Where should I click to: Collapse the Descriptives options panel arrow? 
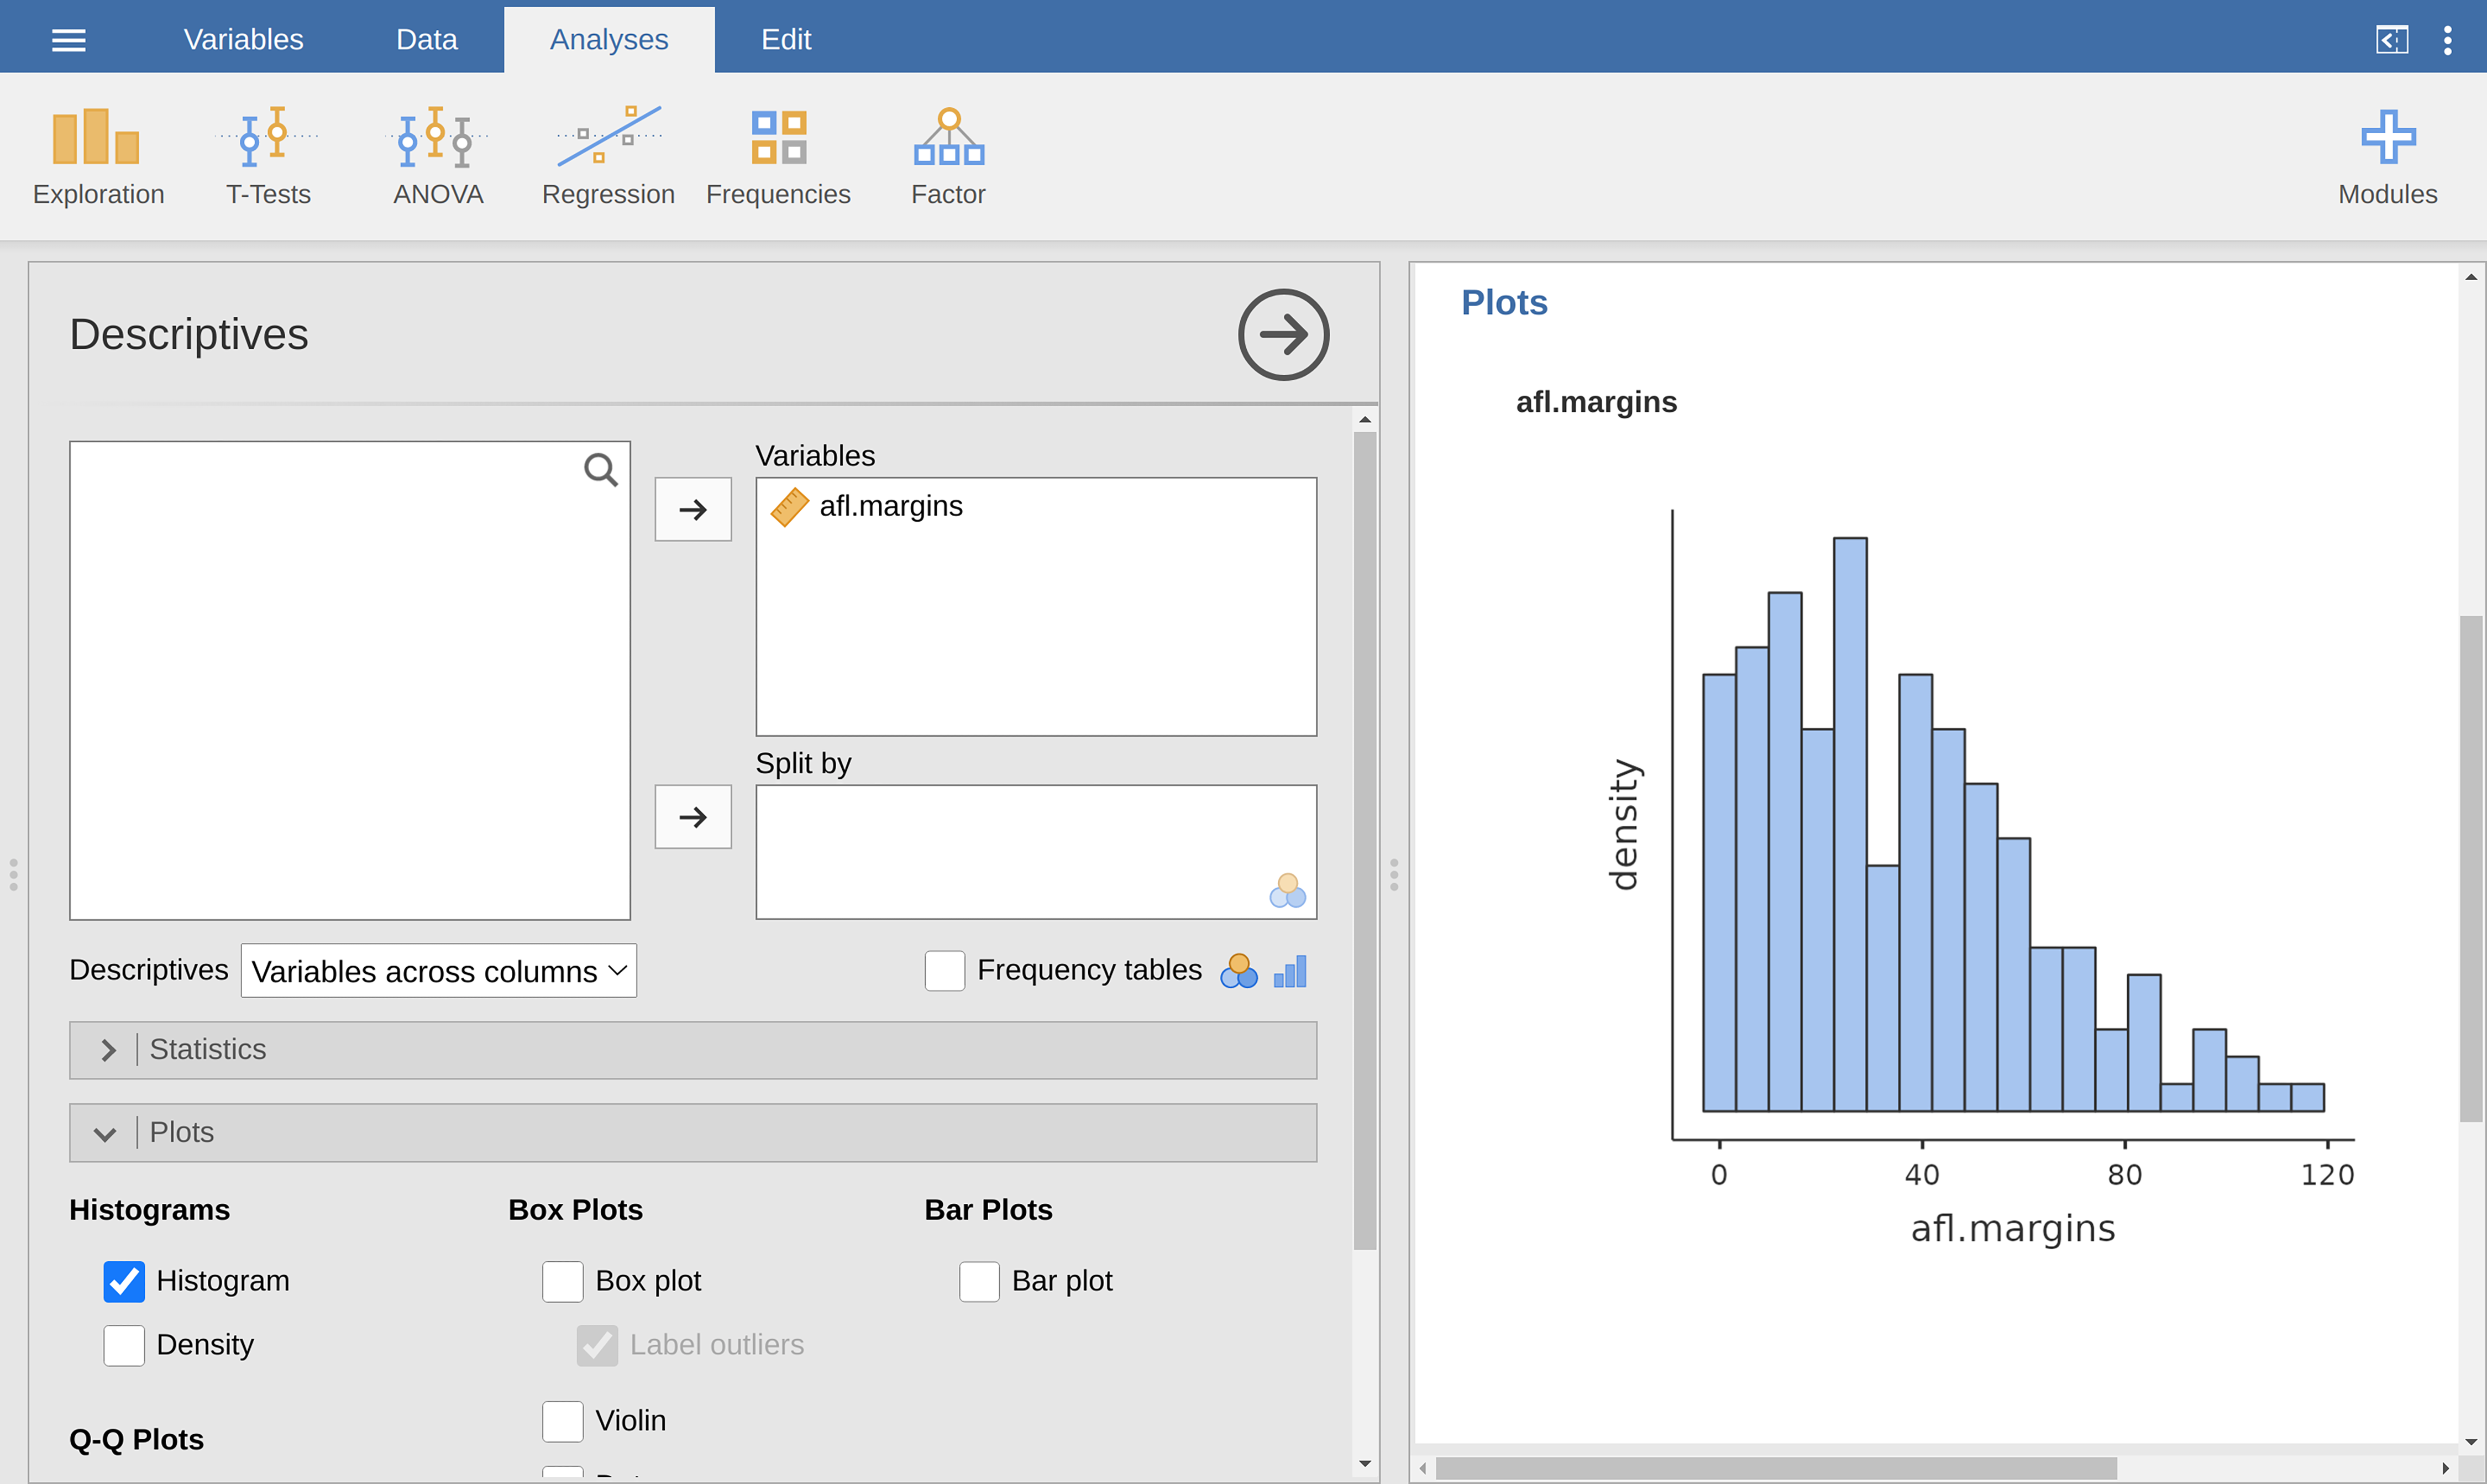pos(1283,335)
